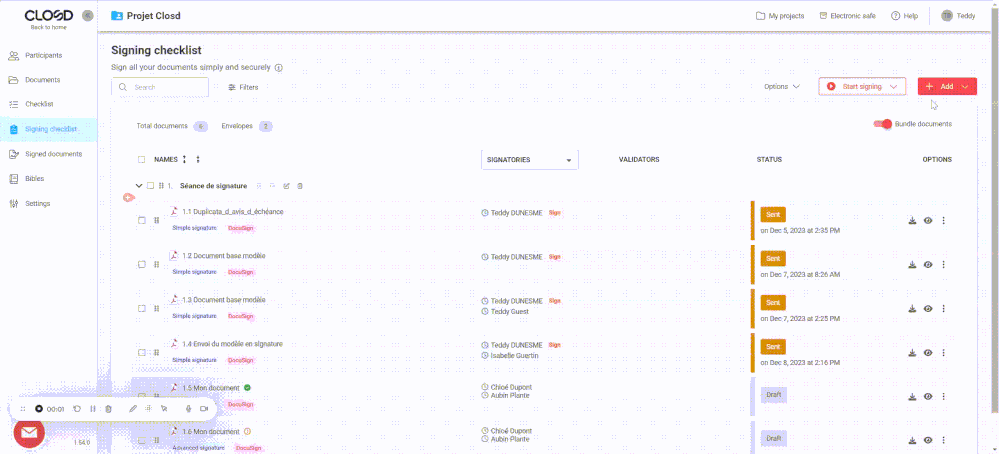The width and height of the screenshot is (999, 454).
Task: Collapse the sidebar with the arrow icon
Action: point(88,16)
